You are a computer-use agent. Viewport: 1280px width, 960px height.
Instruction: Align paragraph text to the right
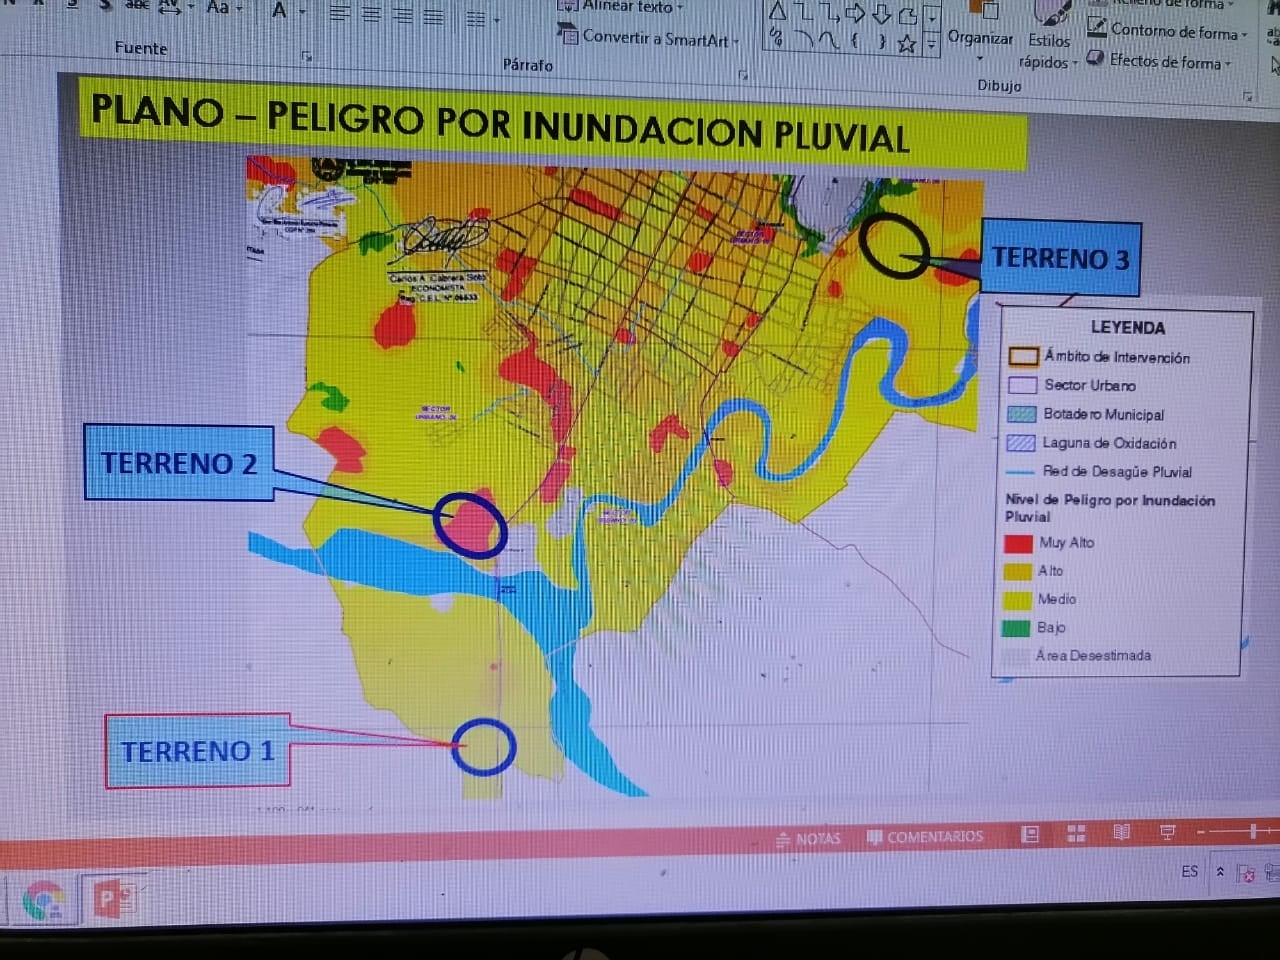click(x=403, y=17)
